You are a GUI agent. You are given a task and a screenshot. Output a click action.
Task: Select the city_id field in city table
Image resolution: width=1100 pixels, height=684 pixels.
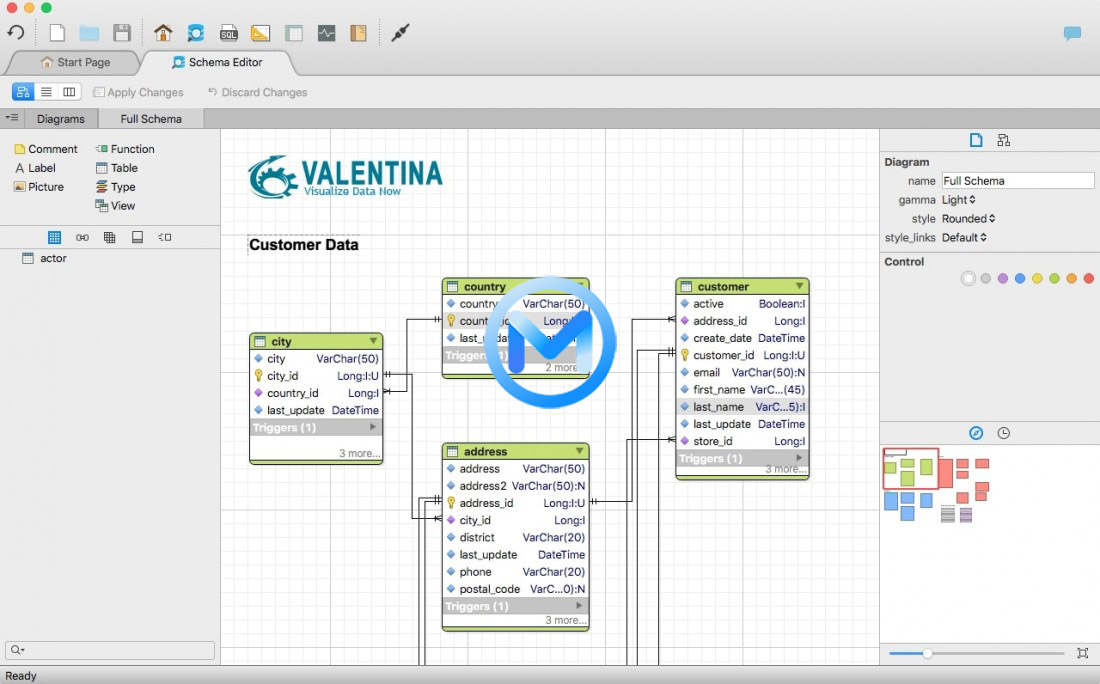[316, 376]
